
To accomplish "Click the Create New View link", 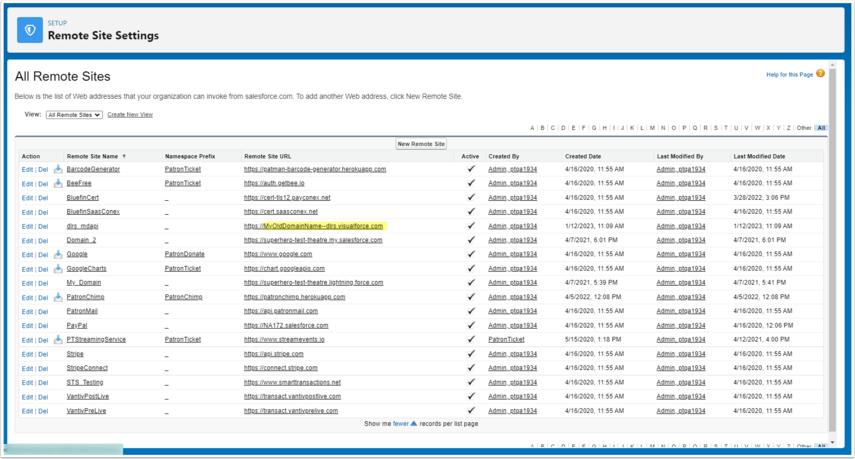I will click(x=130, y=114).
